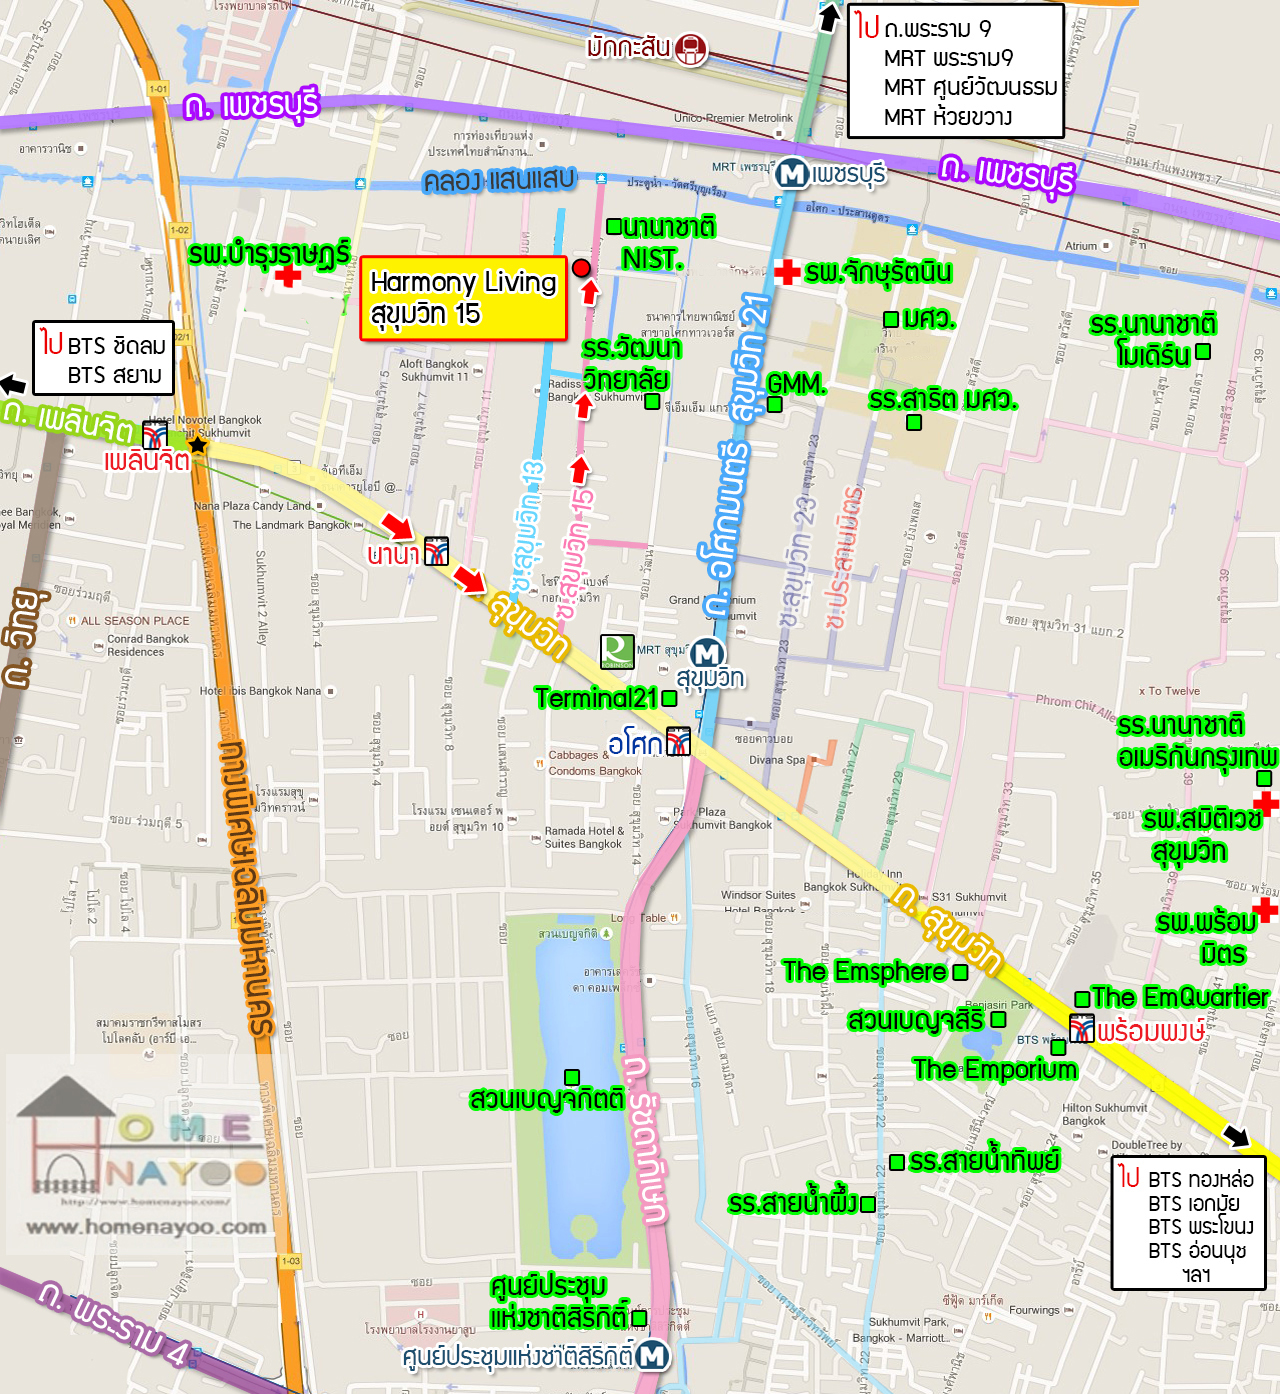Click the green Robinson department store logo
The image size is (1280, 1394).
click(617, 651)
